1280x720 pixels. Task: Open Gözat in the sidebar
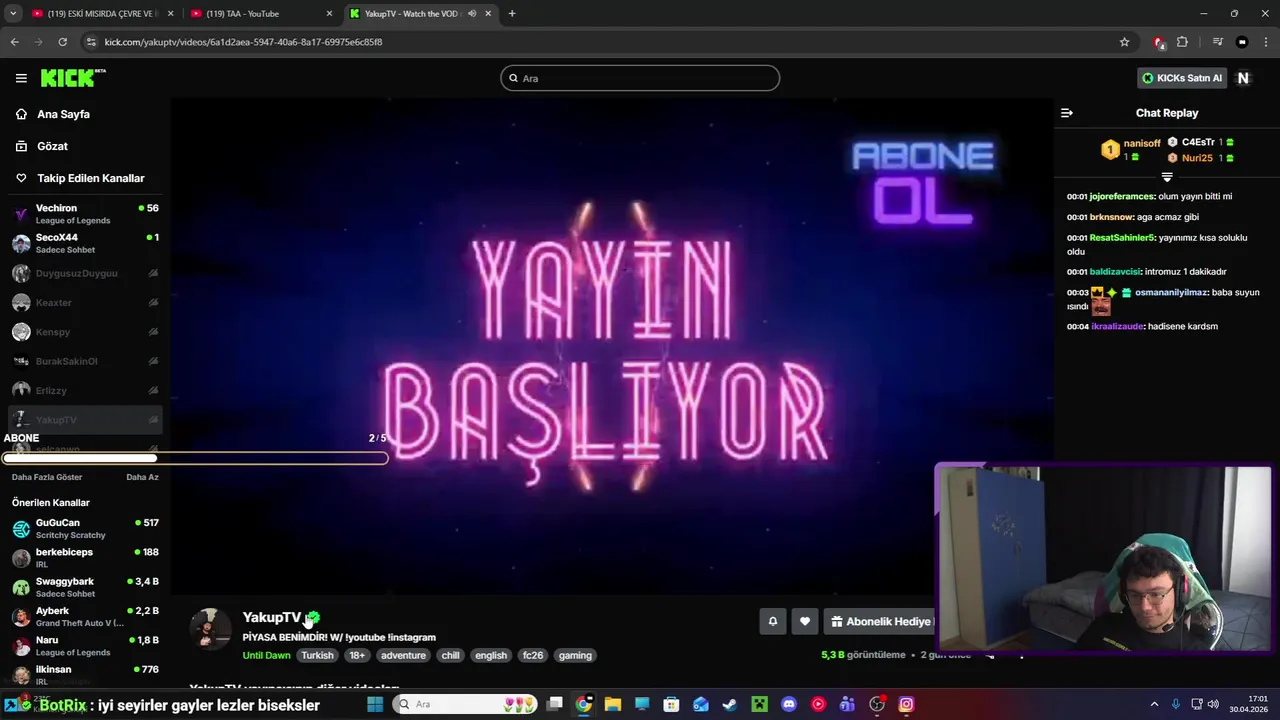[x=52, y=146]
